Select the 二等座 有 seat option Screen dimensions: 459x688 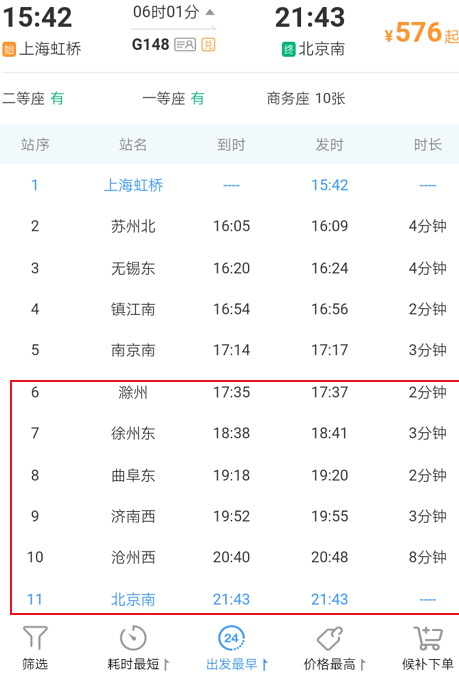coord(33,98)
